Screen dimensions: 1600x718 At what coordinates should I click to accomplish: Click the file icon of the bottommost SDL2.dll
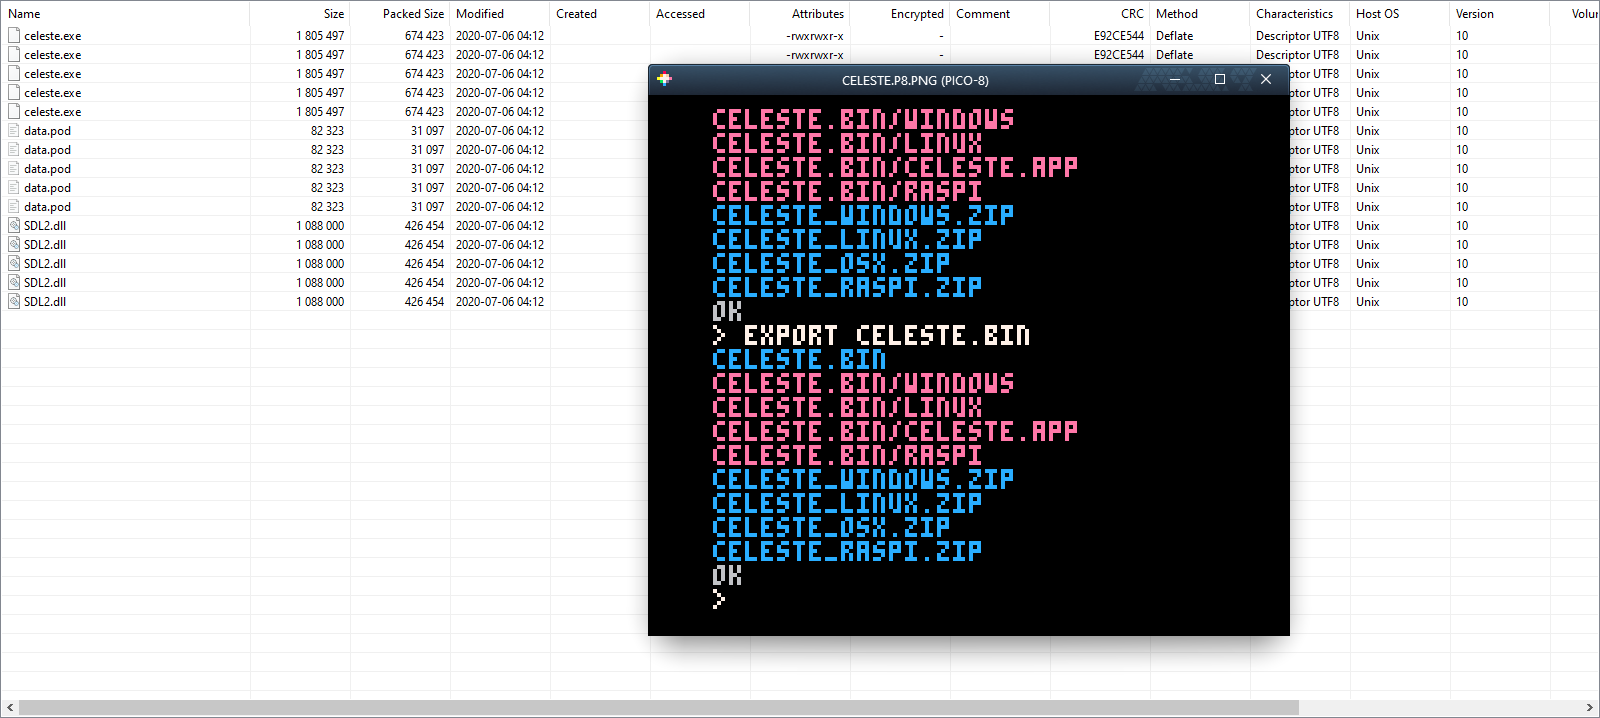(x=14, y=302)
